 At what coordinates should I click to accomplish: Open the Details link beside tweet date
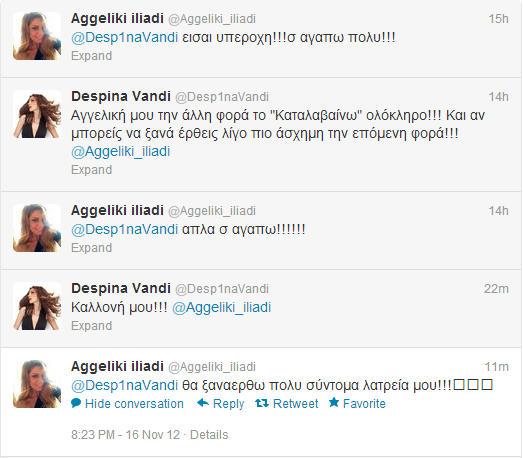click(209, 435)
